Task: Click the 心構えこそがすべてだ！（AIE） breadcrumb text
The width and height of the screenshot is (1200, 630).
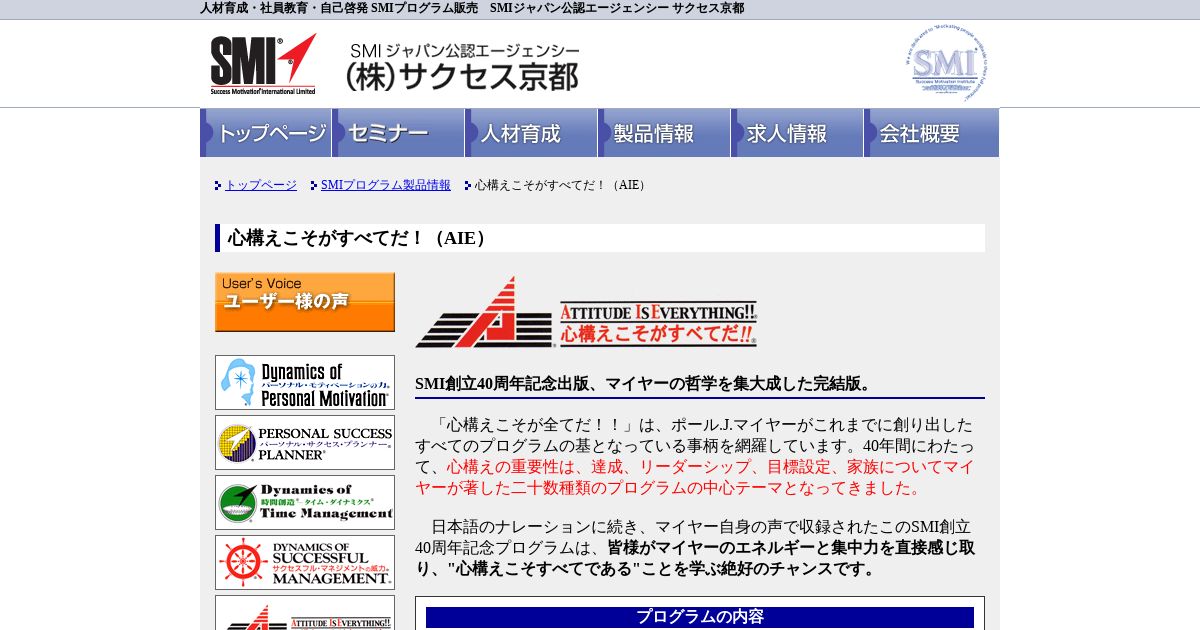Action: tap(562, 185)
